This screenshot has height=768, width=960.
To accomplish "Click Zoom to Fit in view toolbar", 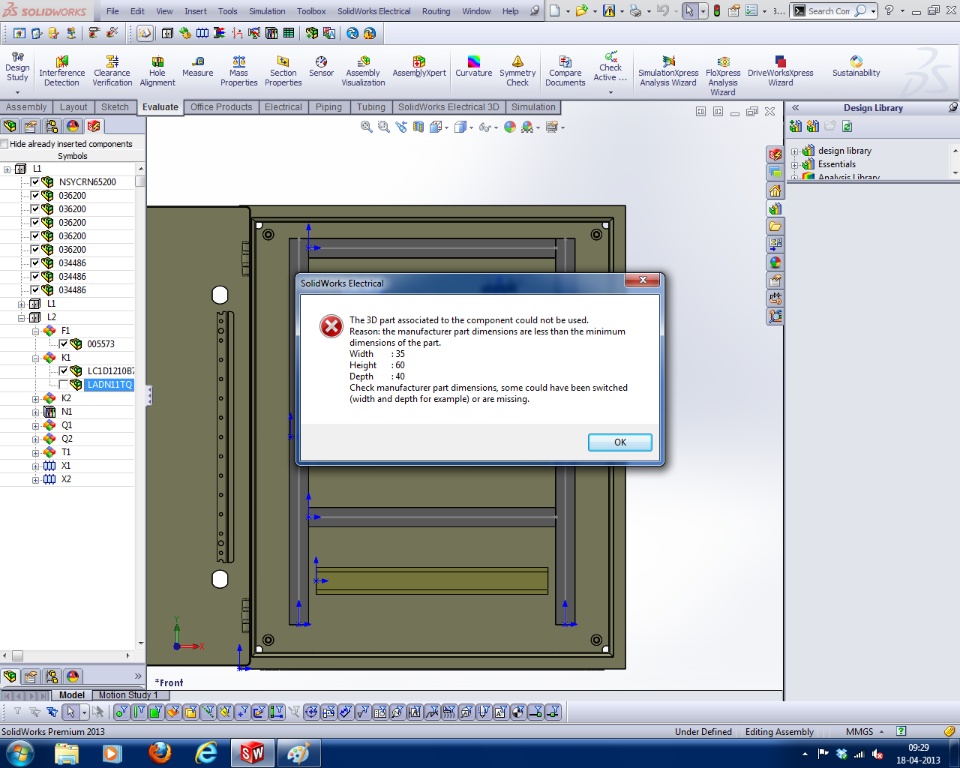I will (366, 127).
